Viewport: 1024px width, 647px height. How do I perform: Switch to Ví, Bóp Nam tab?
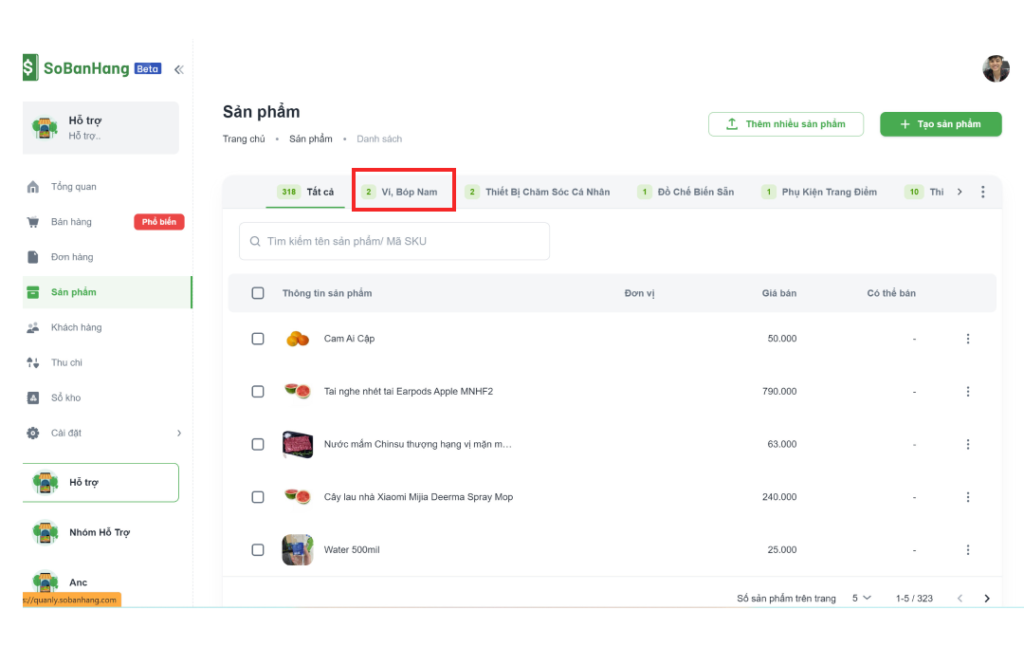click(403, 192)
